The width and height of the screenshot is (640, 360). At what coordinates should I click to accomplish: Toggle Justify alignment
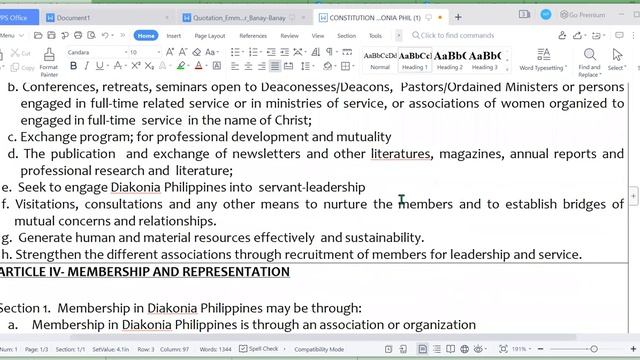tap(275, 66)
